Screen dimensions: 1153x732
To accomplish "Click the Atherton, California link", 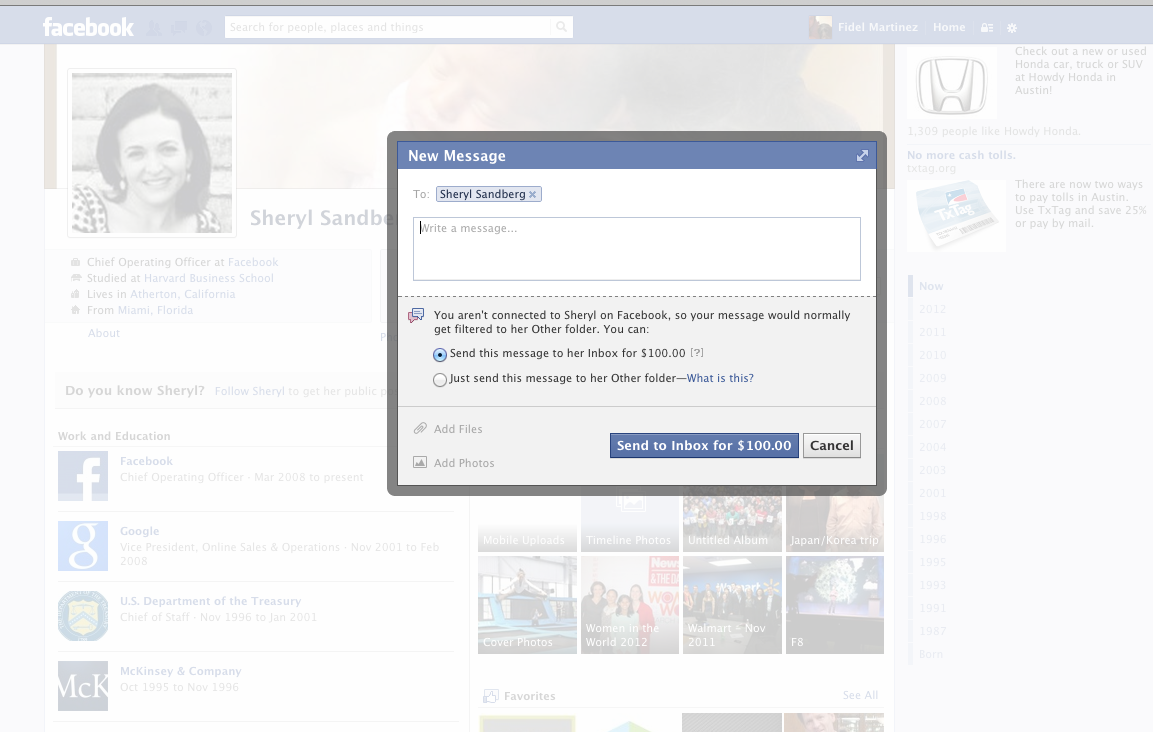I will [x=182, y=294].
